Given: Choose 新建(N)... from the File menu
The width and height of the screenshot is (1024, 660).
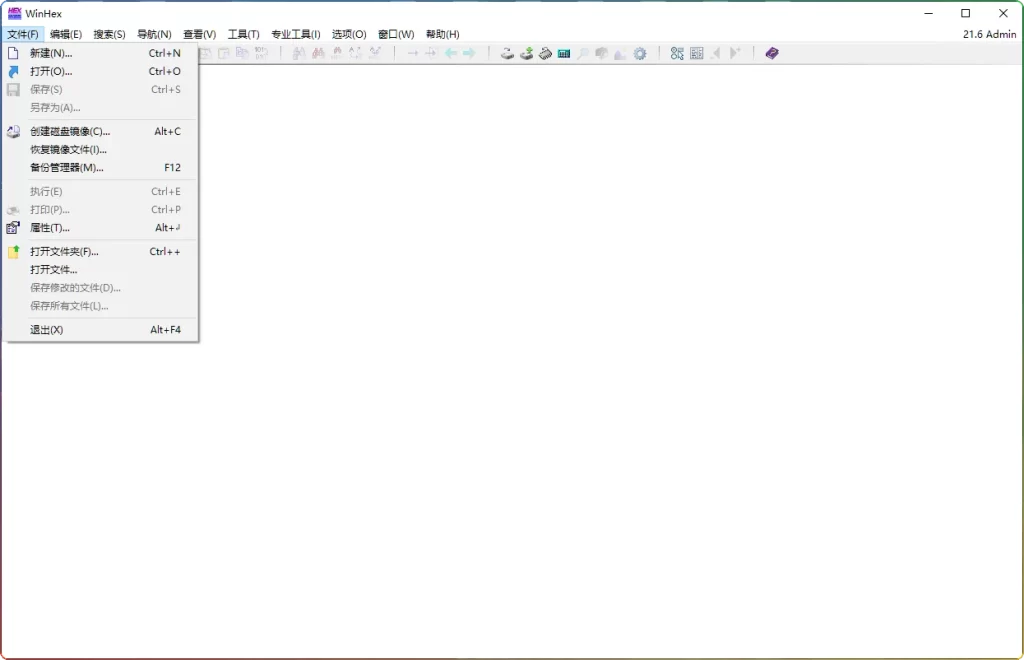Looking at the screenshot, I should (51, 53).
